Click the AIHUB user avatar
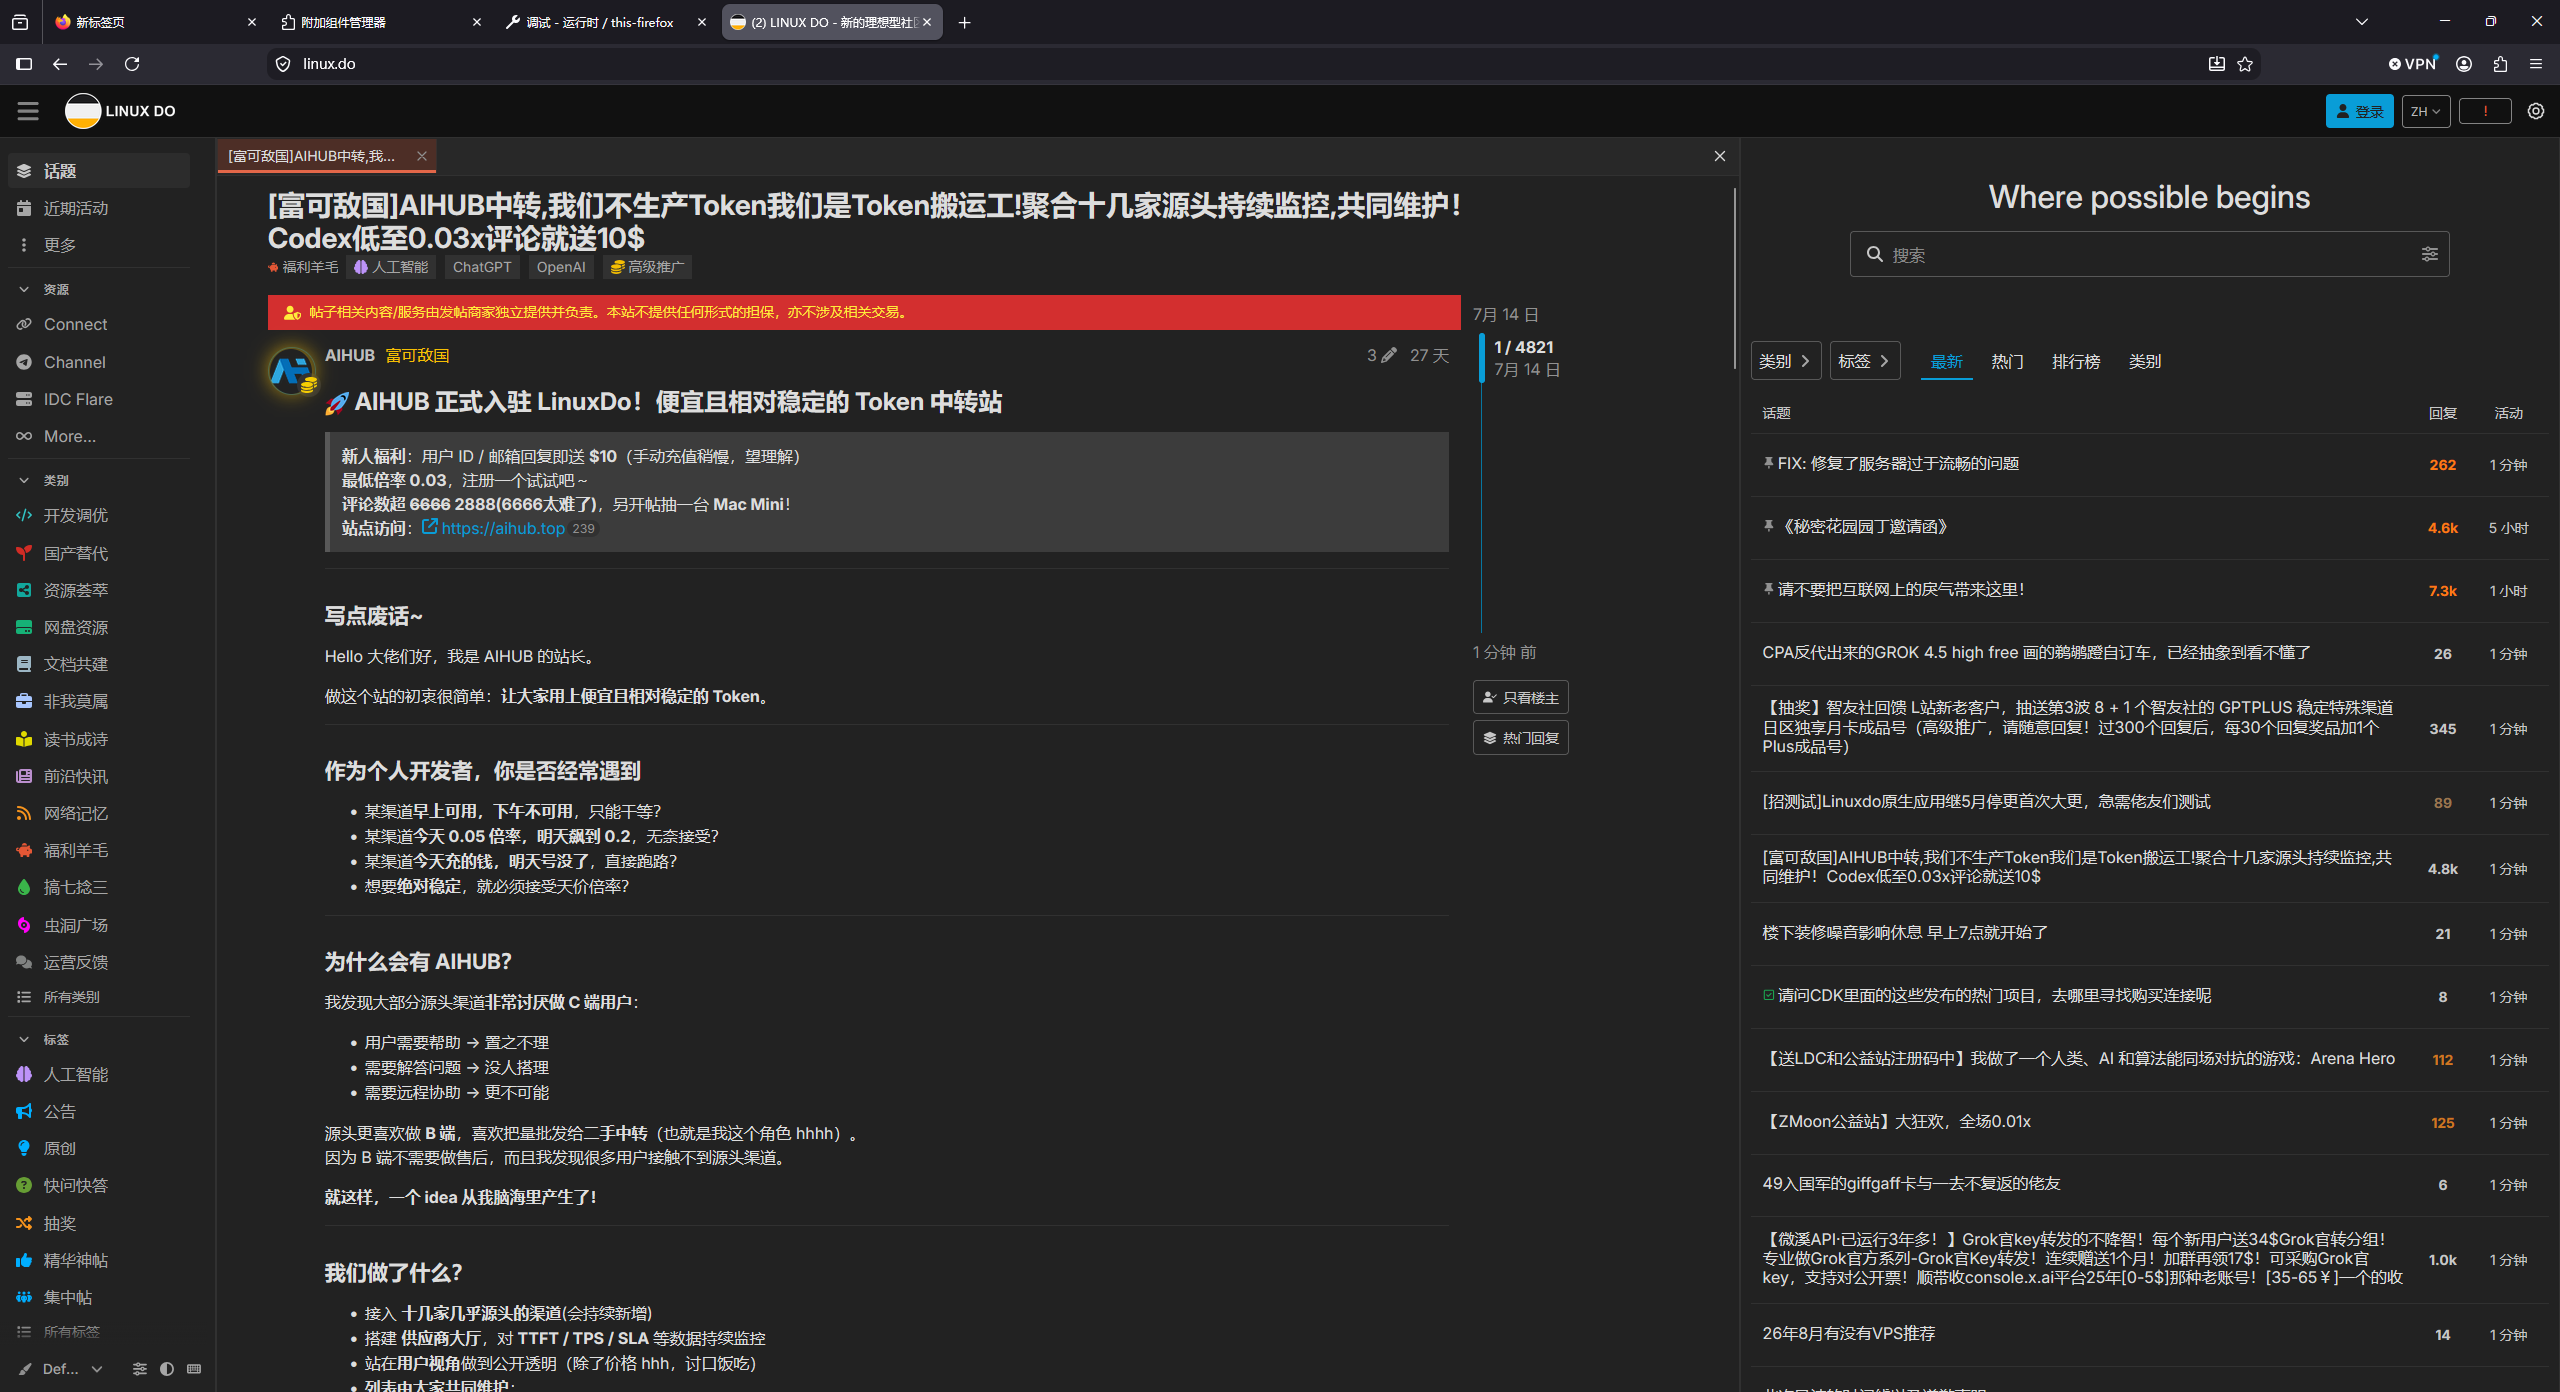Screen dimensions: 2560x1392 coord(291,371)
